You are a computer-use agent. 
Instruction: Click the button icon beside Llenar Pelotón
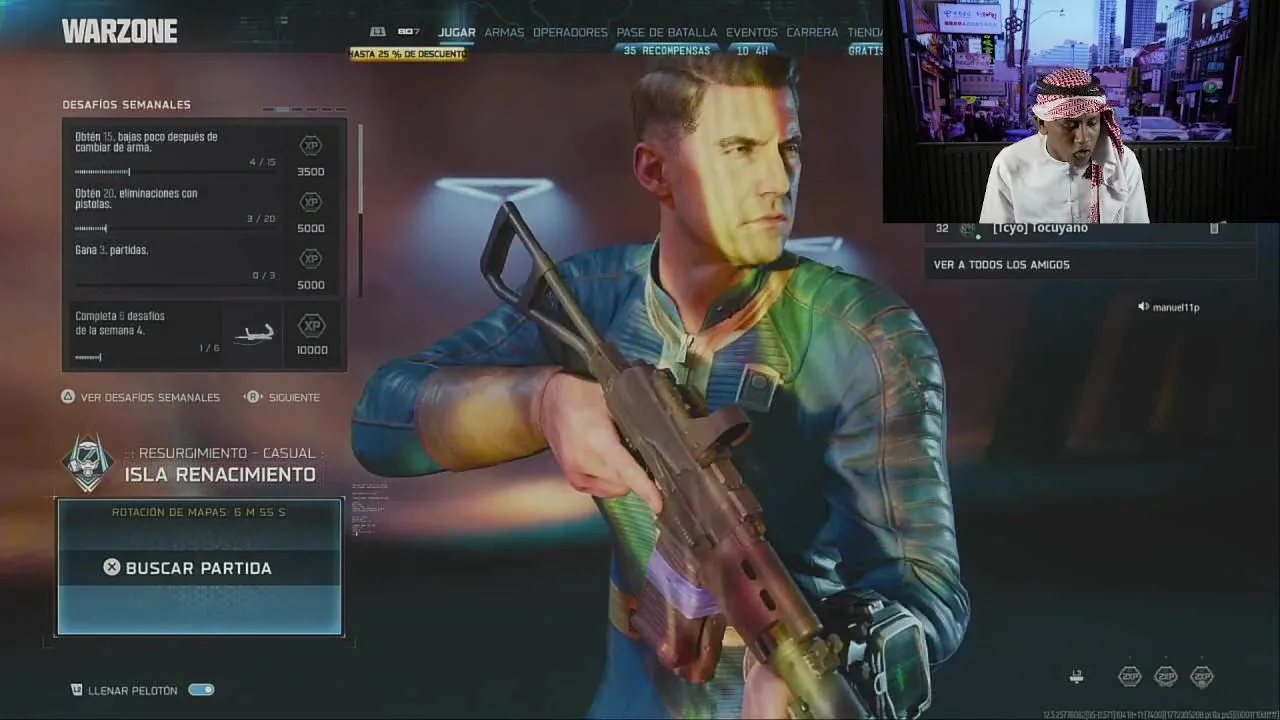click(76, 690)
